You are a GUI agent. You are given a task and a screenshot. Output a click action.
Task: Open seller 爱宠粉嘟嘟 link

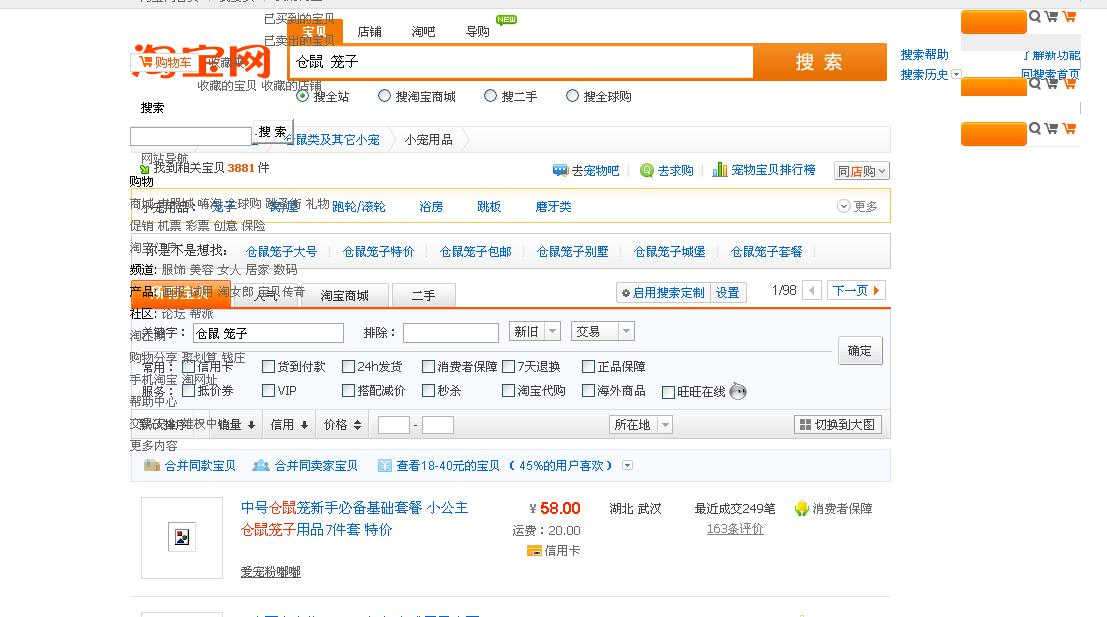pos(270,571)
